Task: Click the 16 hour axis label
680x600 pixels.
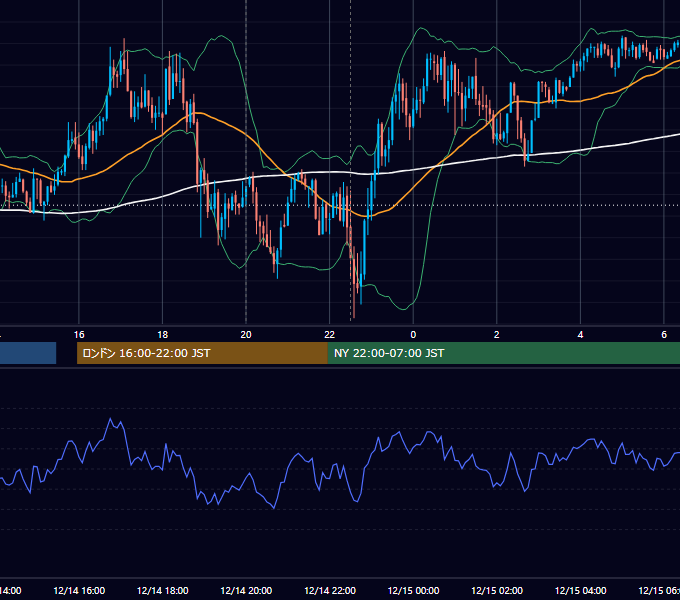Action: click(x=79, y=334)
